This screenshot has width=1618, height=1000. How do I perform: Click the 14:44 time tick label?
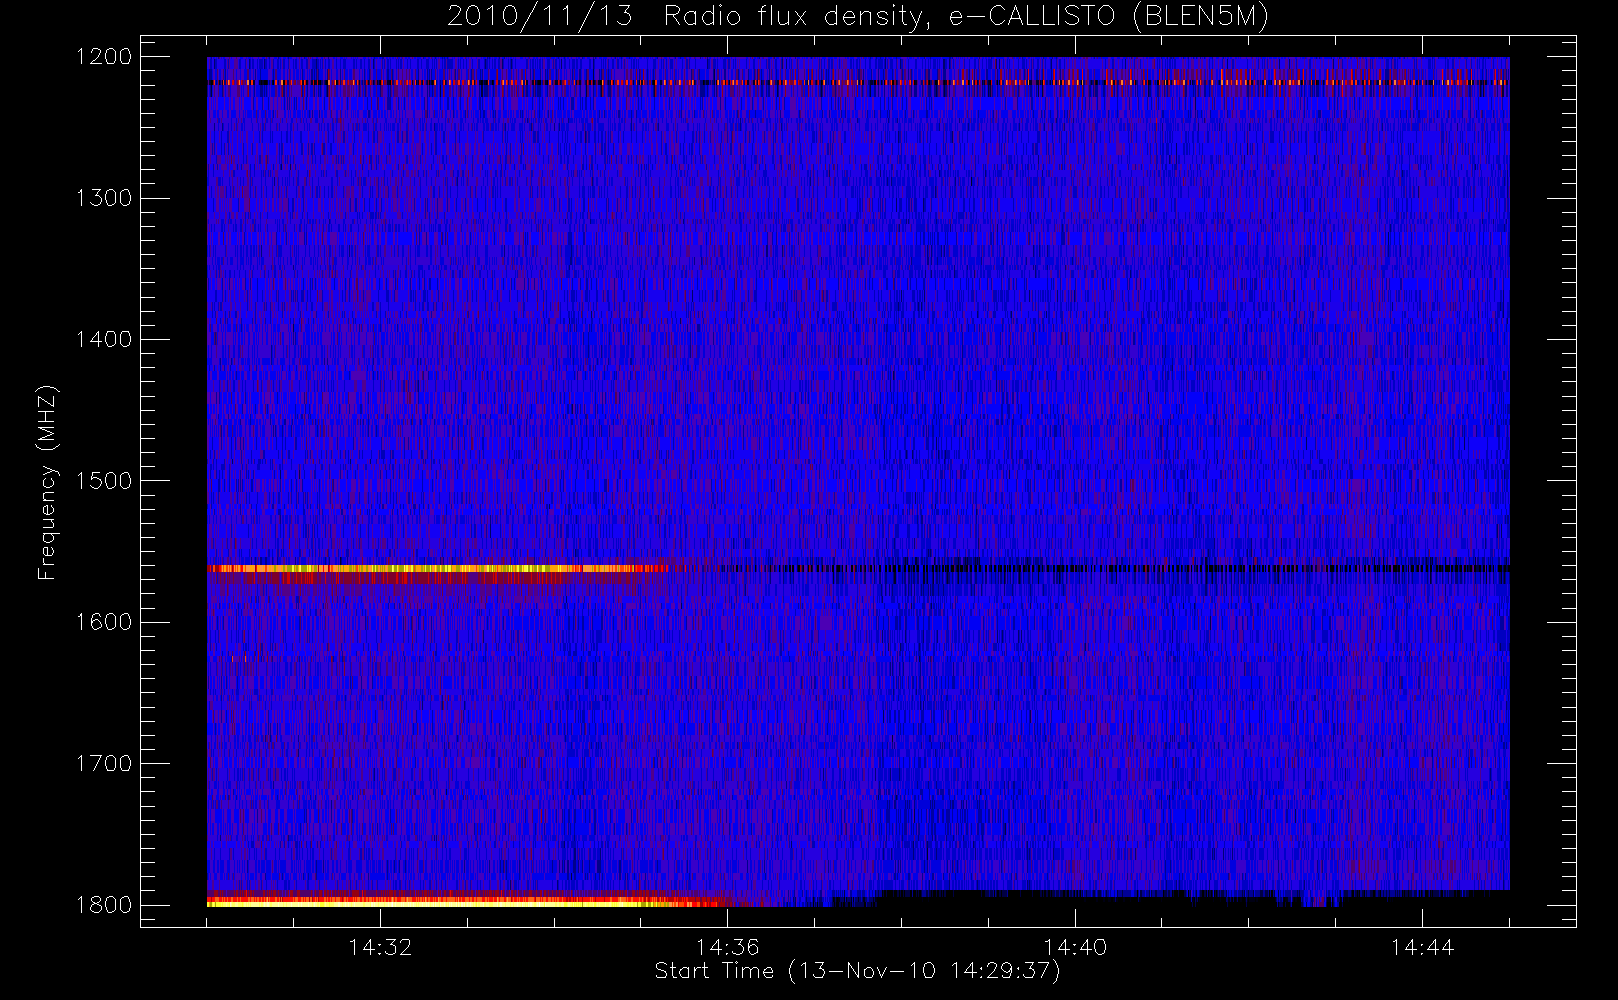click(x=1422, y=947)
